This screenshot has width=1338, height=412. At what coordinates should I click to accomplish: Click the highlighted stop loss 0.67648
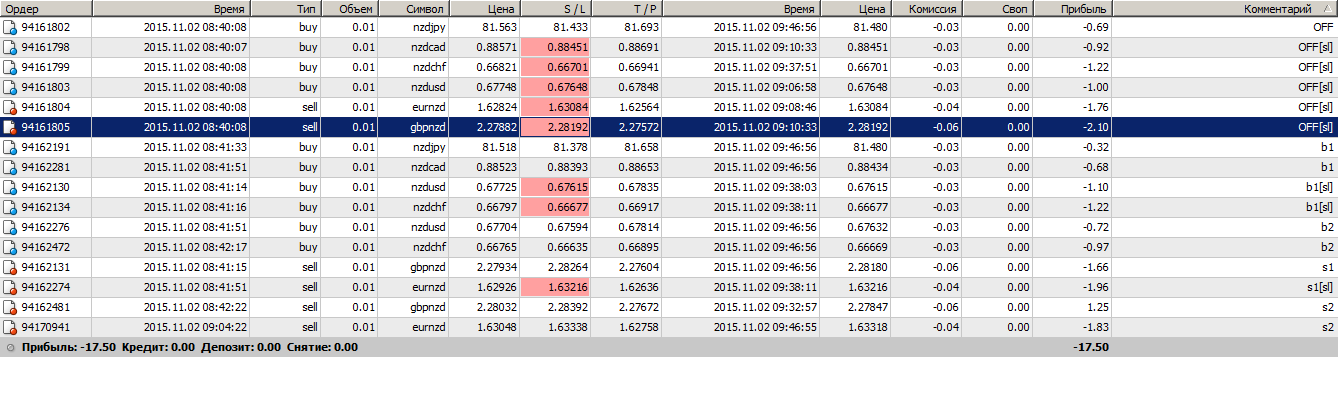click(x=556, y=87)
